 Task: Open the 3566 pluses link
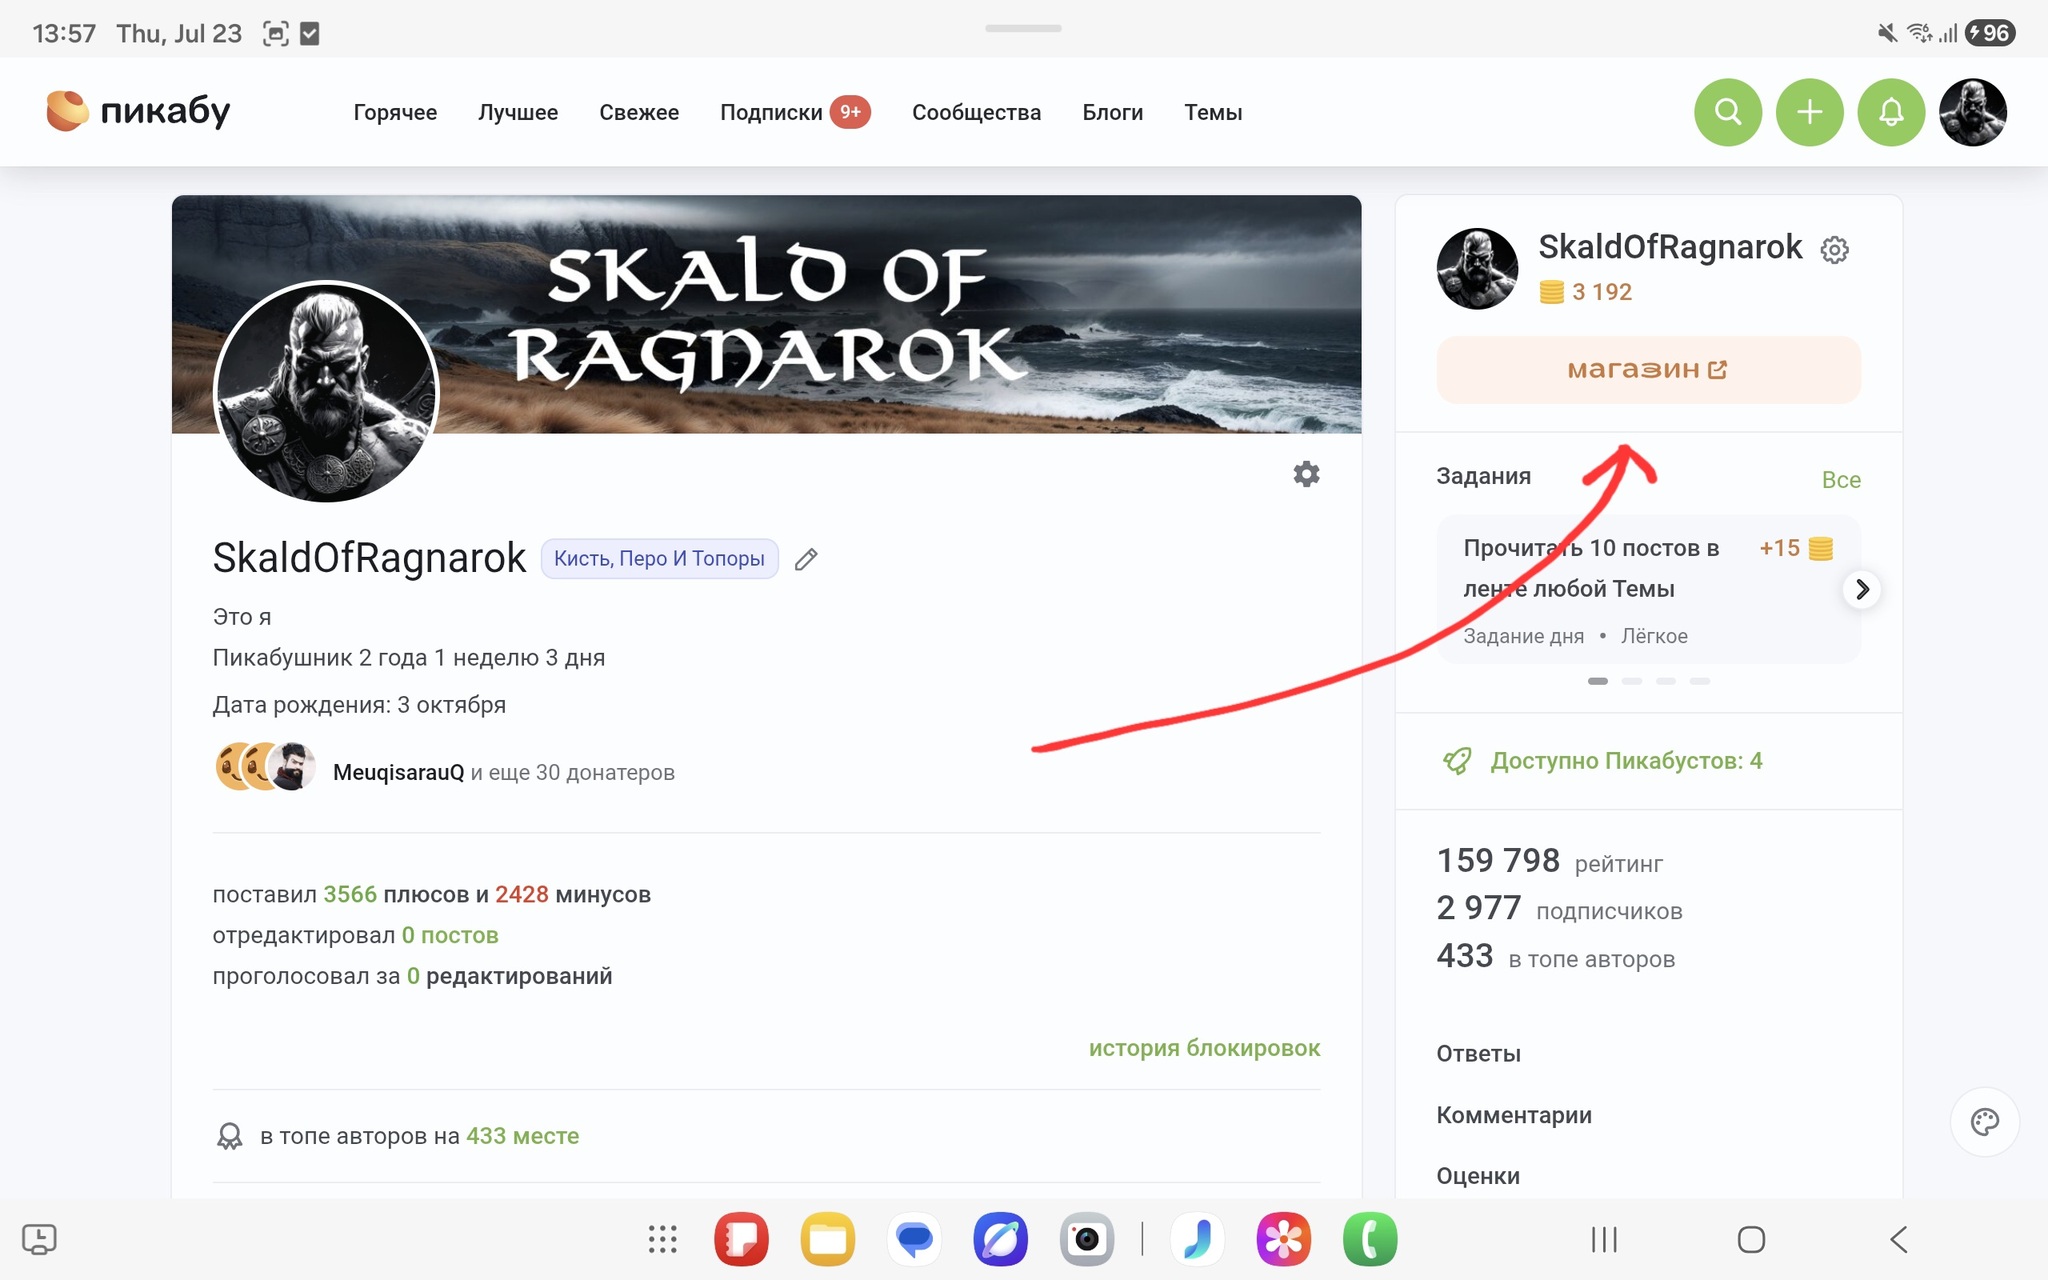pyautogui.click(x=350, y=894)
